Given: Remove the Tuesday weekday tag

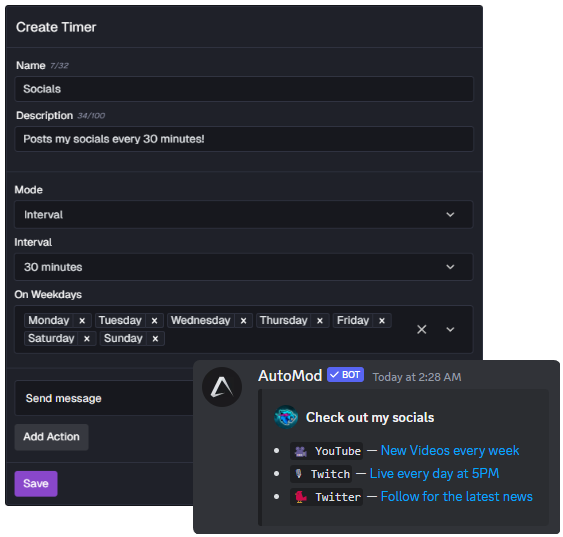Looking at the screenshot, I should pyautogui.click(x=154, y=321).
